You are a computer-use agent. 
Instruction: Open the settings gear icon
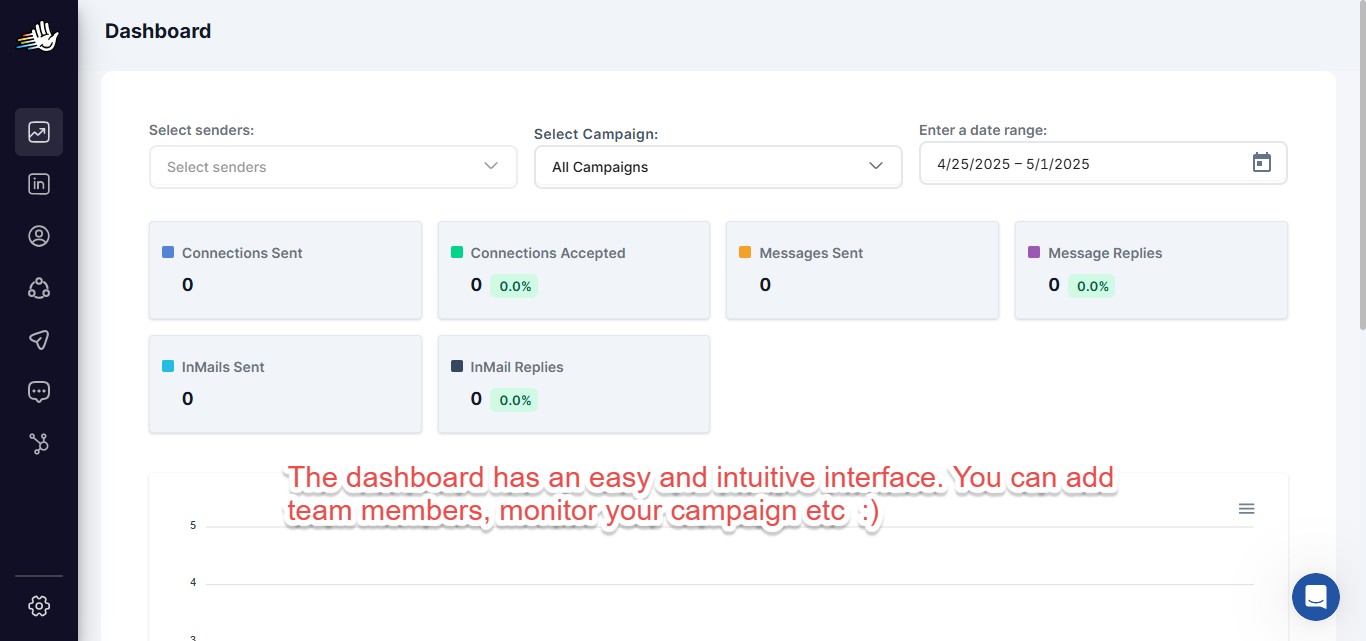click(x=39, y=606)
